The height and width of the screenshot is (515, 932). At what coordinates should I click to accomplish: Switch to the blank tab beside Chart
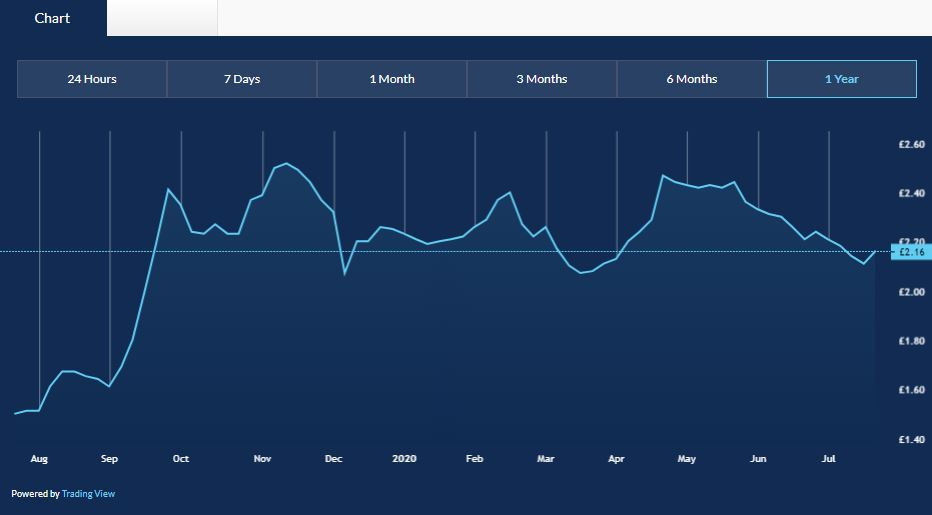tap(162, 18)
